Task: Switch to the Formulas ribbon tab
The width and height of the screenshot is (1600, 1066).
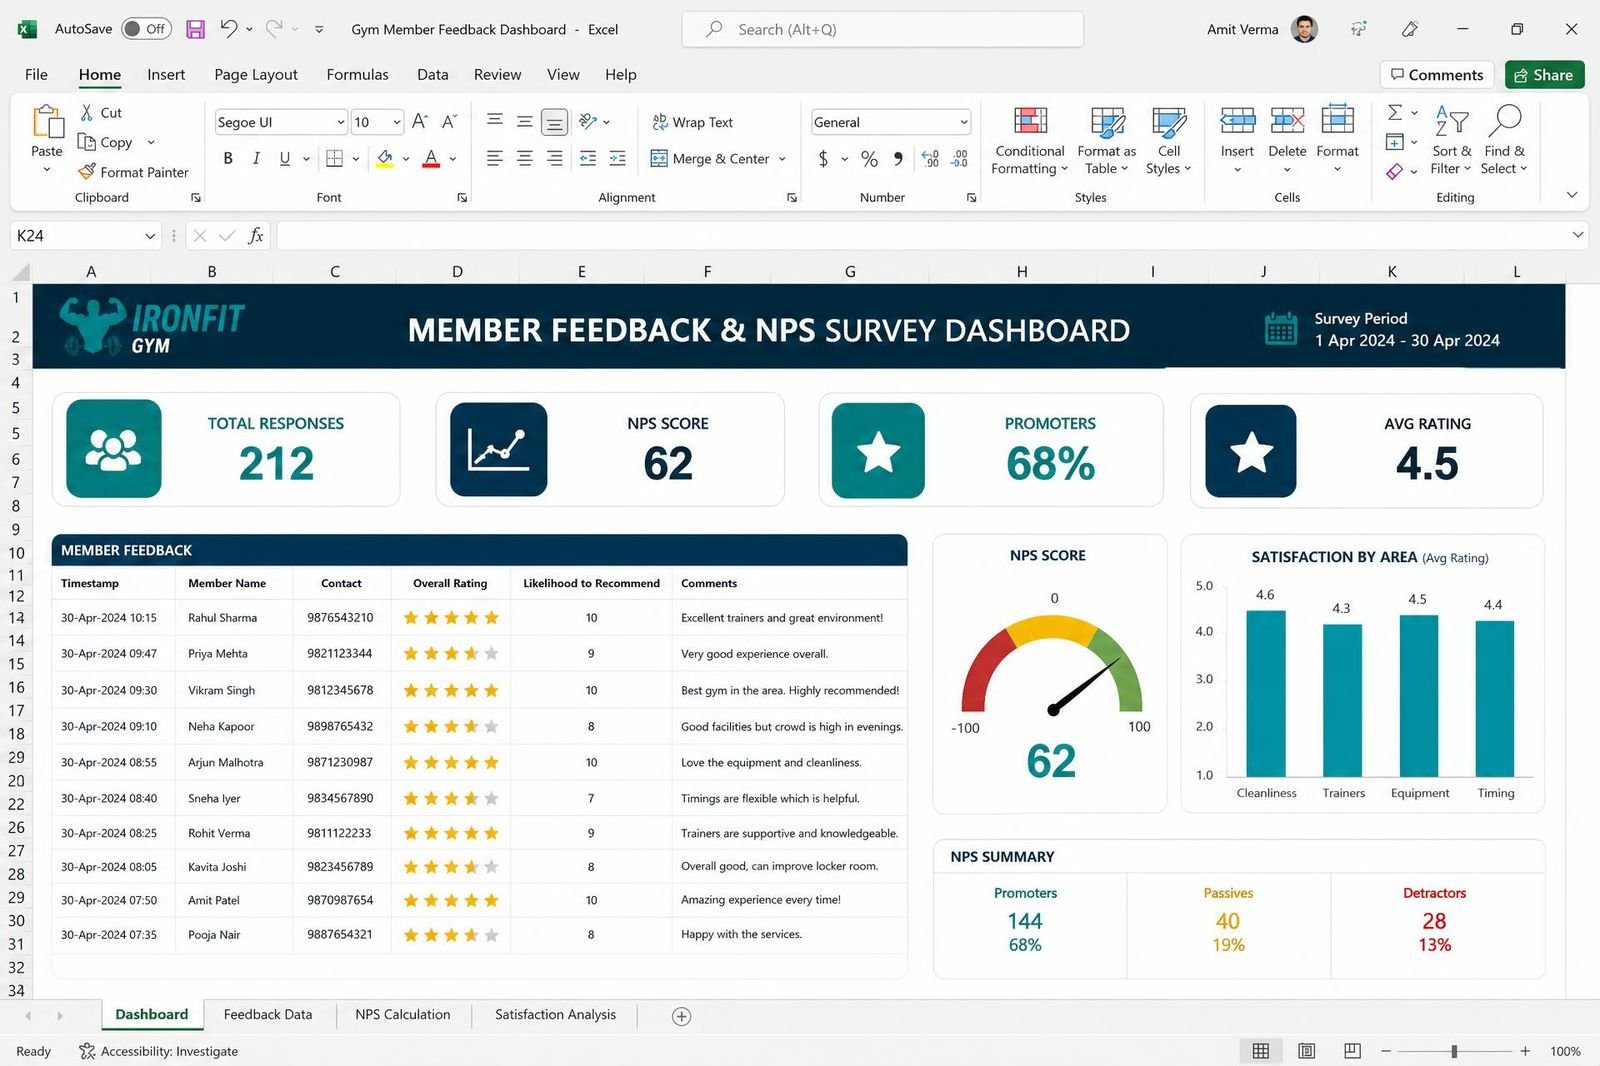Action: pyautogui.click(x=357, y=74)
